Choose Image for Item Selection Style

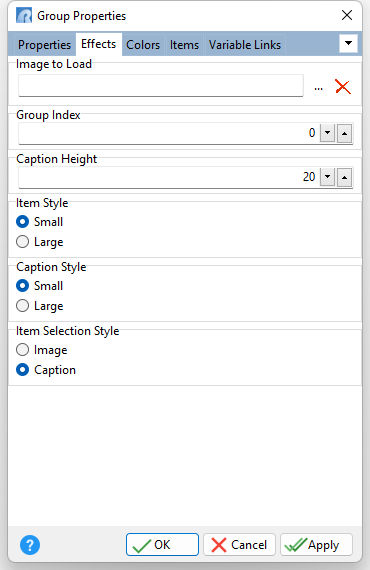click(42, 350)
